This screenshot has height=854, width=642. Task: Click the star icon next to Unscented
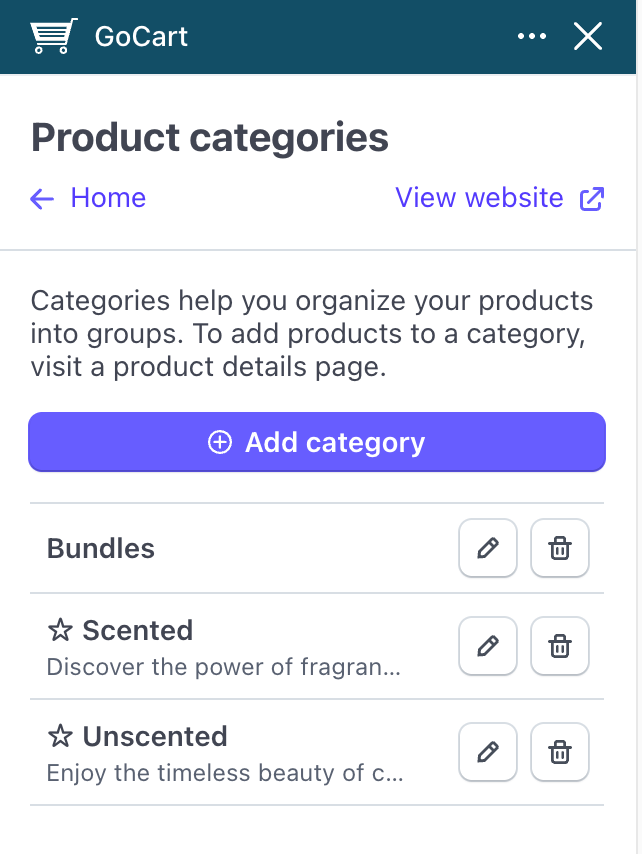[x=60, y=736]
